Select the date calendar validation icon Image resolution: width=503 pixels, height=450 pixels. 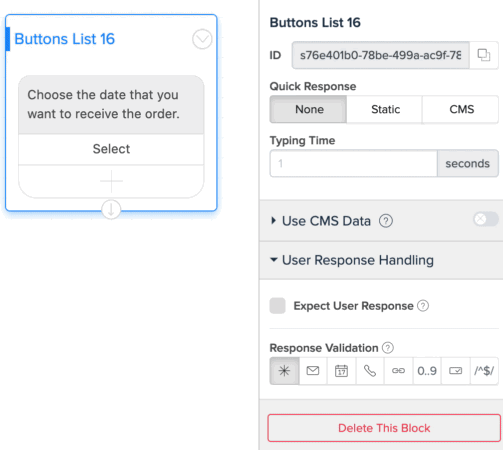[x=341, y=371]
